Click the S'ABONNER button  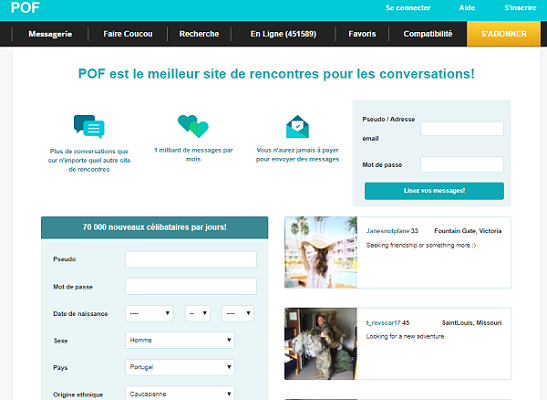tap(504, 34)
